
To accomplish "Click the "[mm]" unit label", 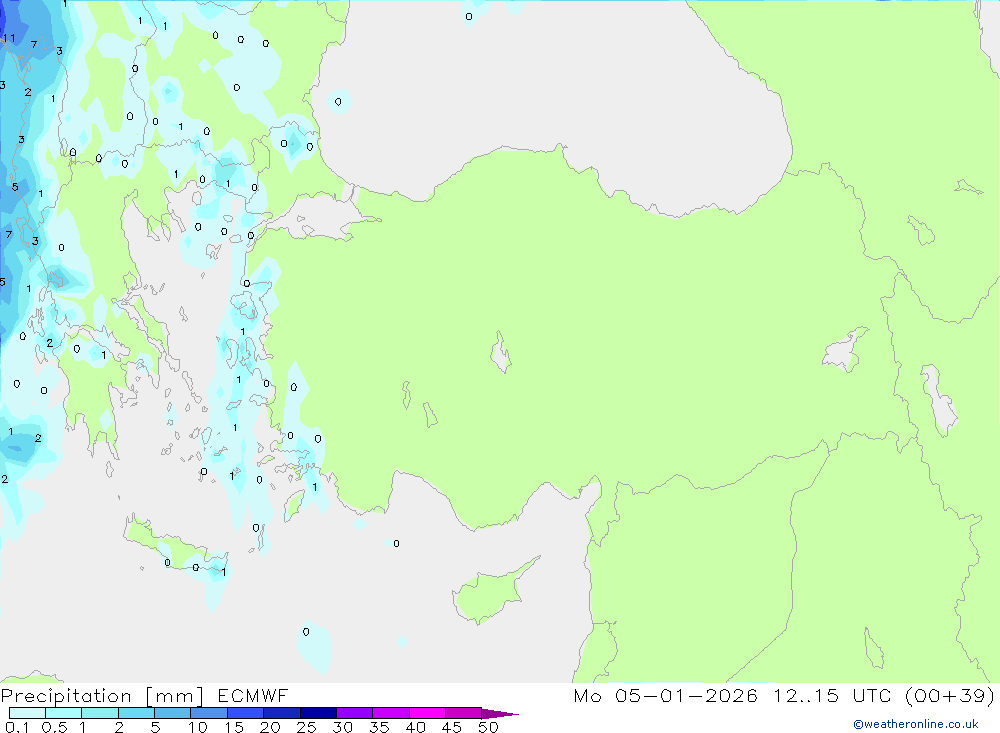I will click(175, 696).
